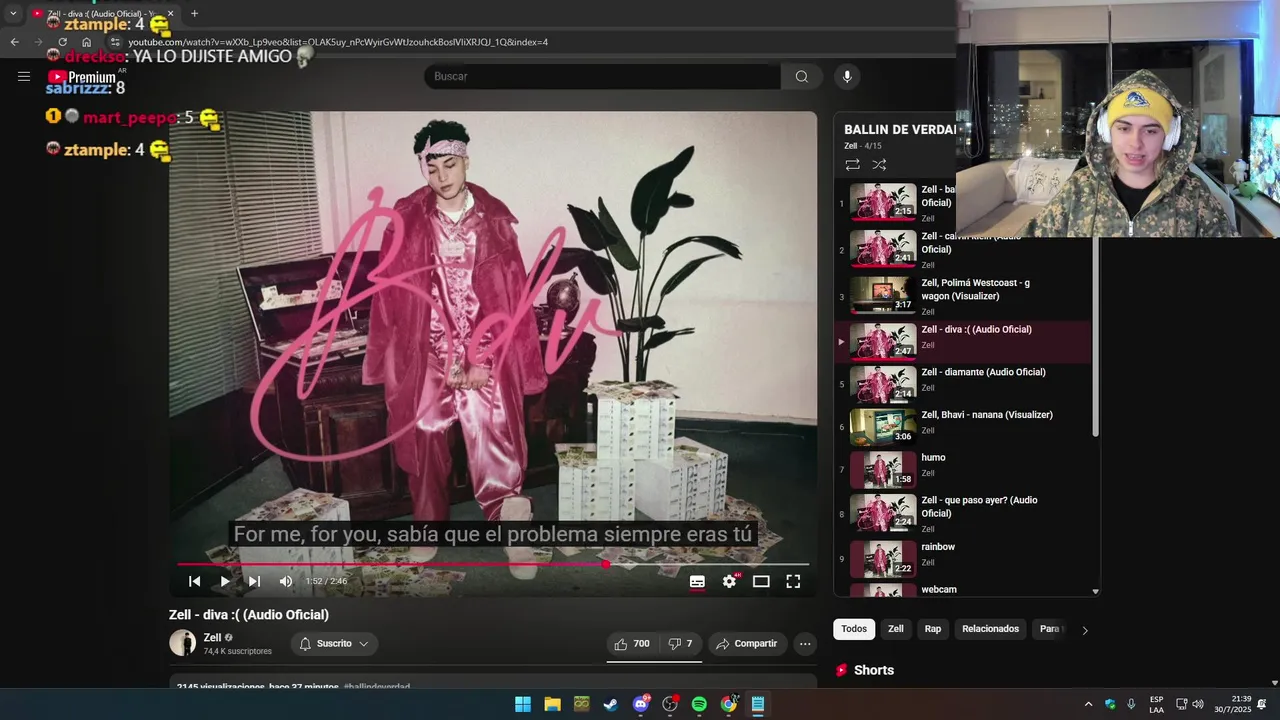Play humo in the playlist
Screen dimensions: 1280x720
click(x=963, y=470)
